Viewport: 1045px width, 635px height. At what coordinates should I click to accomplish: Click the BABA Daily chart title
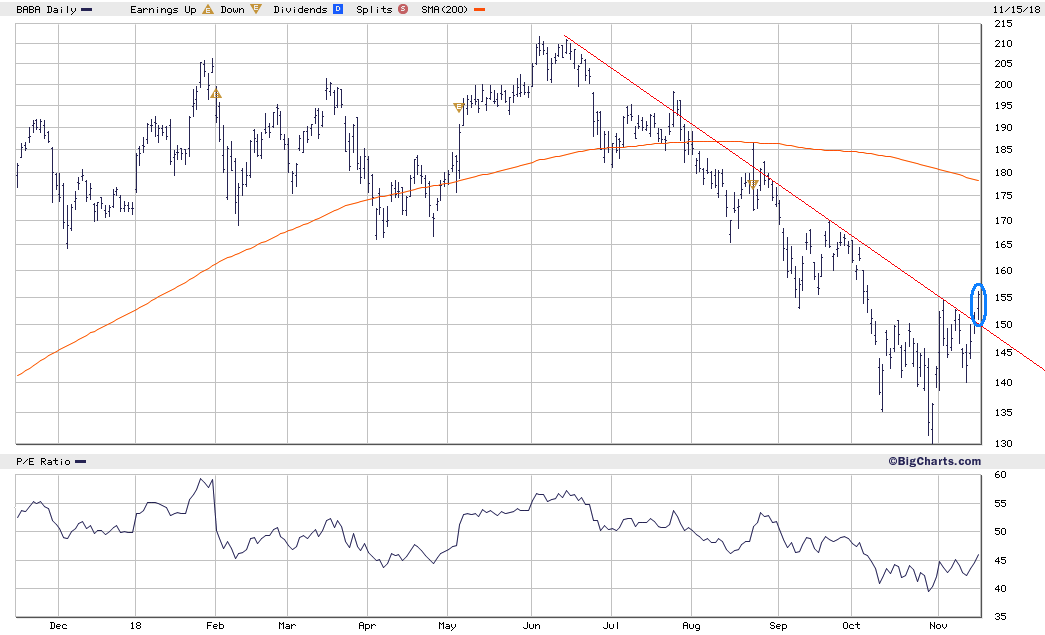(x=46, y=9)
